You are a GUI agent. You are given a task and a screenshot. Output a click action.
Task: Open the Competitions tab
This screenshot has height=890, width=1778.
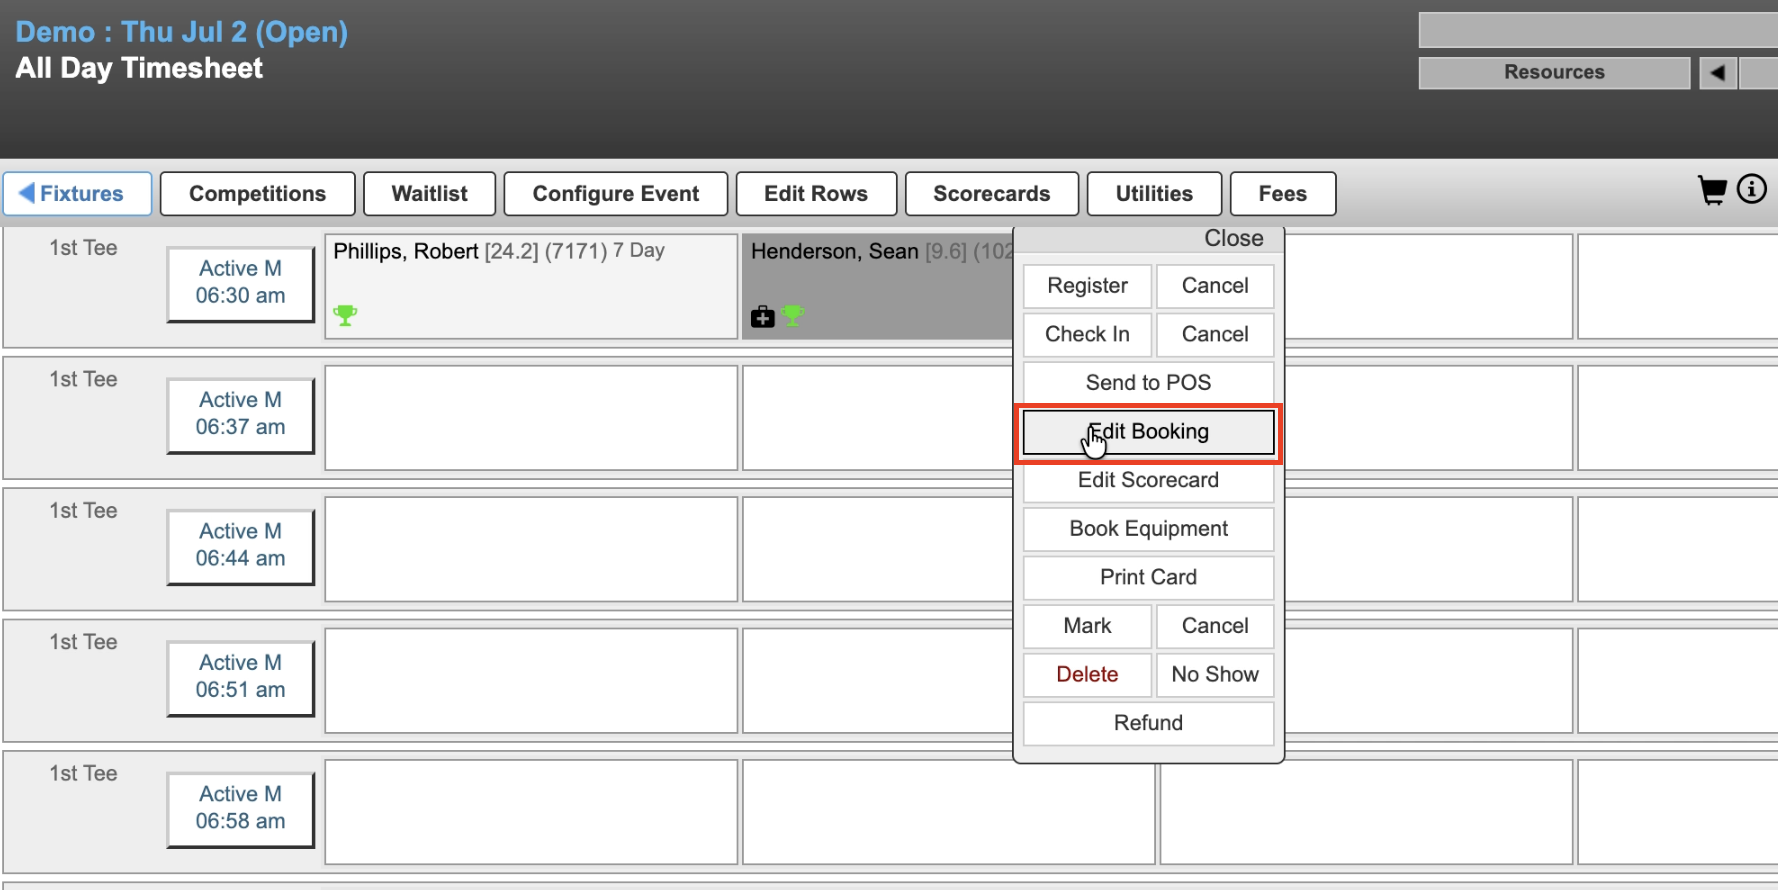(258, 194)
